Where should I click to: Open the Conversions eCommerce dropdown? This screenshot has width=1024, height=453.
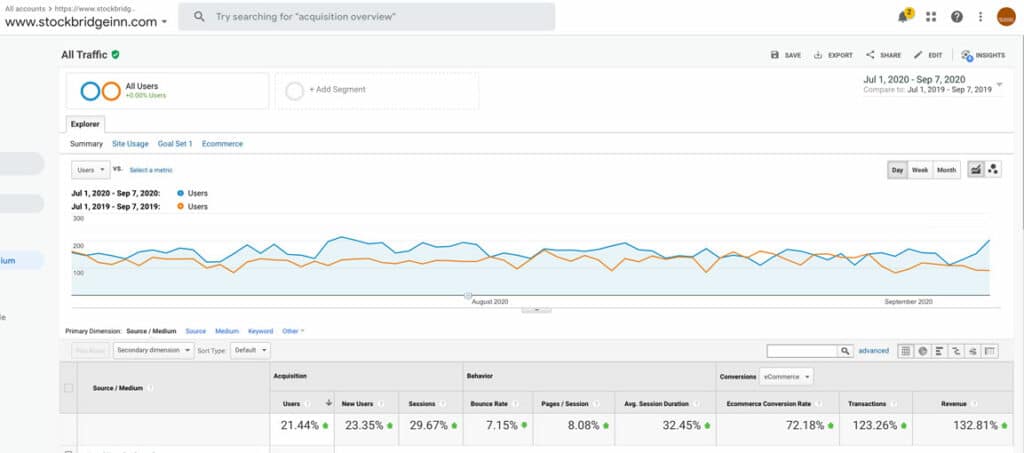786,377
